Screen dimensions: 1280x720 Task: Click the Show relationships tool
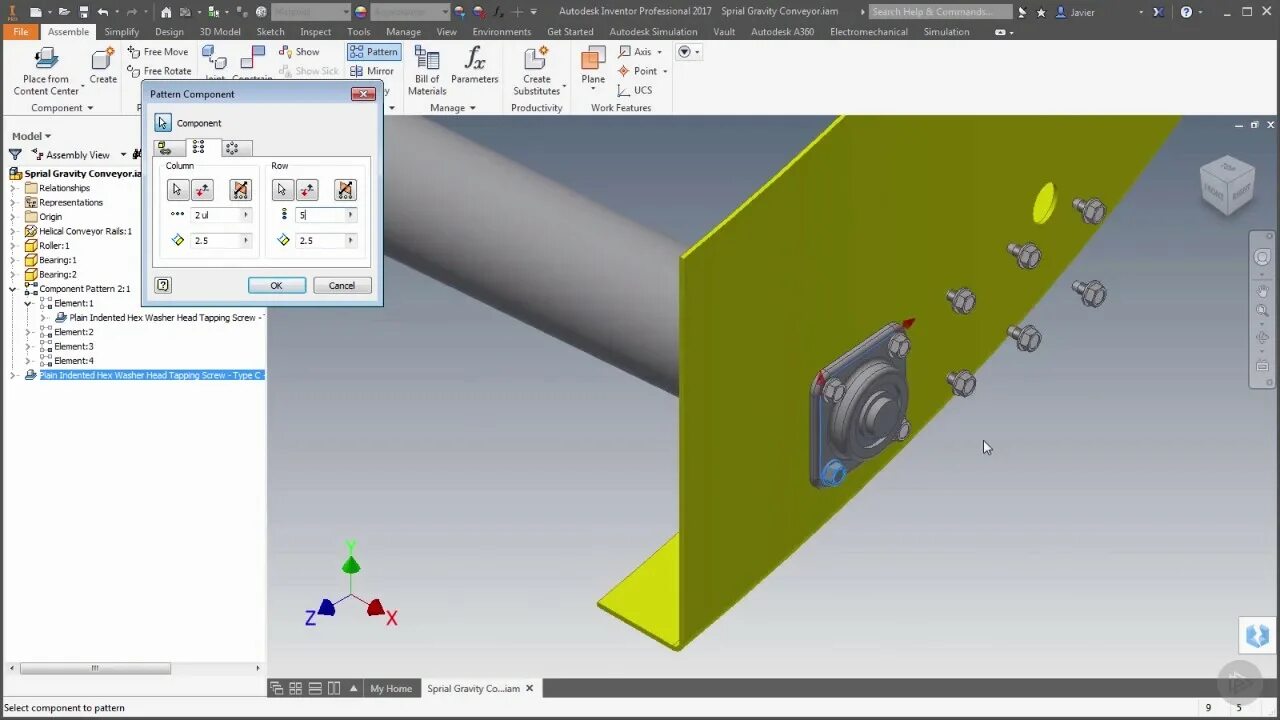(299, 51)
